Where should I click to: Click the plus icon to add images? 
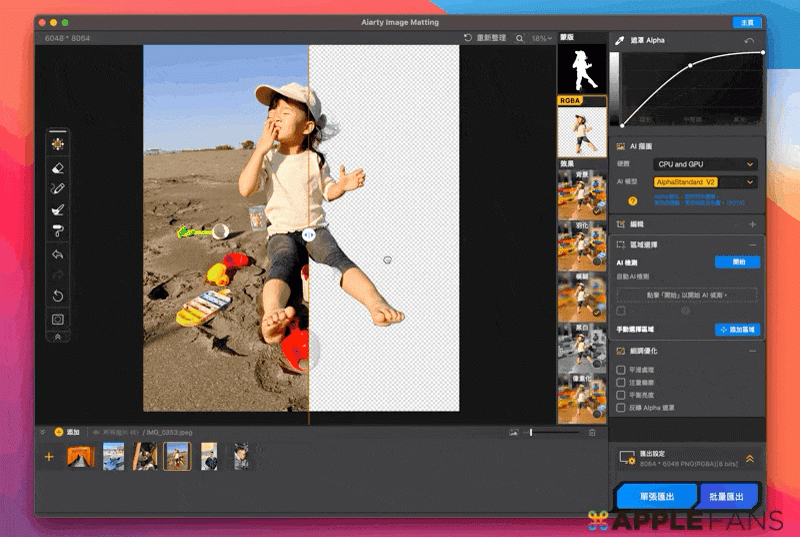point(48,457)
